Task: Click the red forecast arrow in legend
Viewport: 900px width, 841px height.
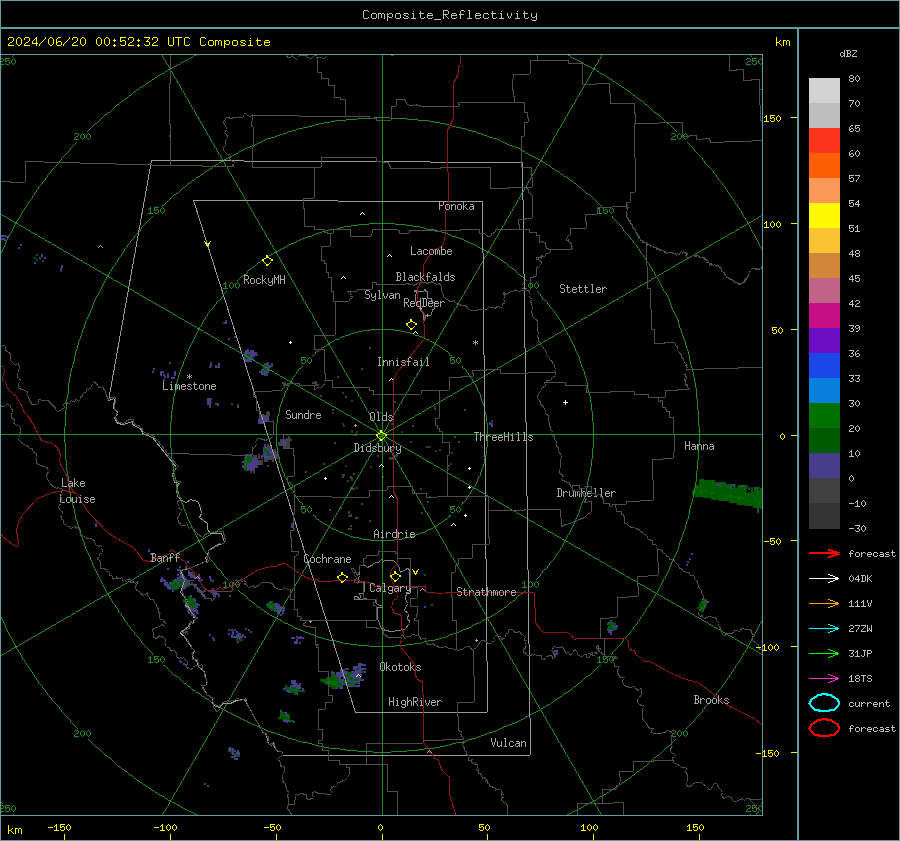Action: (824, 553)
